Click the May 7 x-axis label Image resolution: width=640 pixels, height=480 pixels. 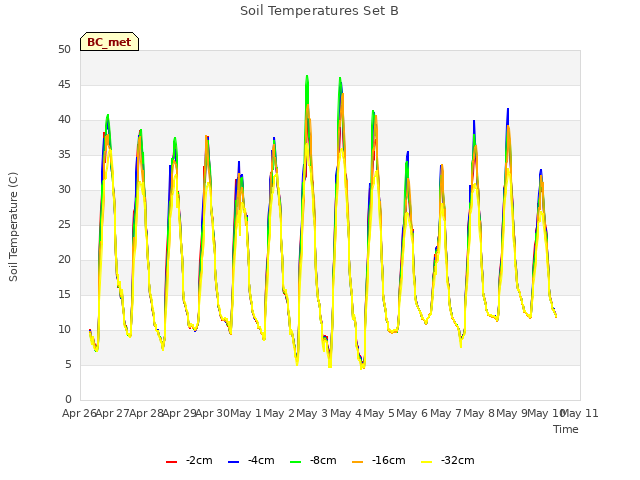tap(446, 413)
